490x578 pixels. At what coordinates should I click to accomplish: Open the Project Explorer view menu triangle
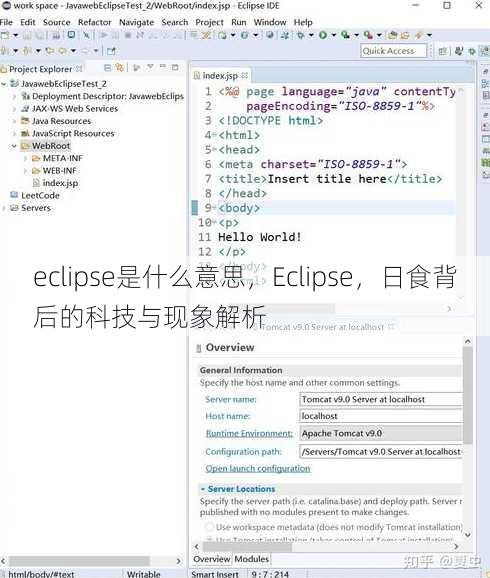(x=150, y=67)
